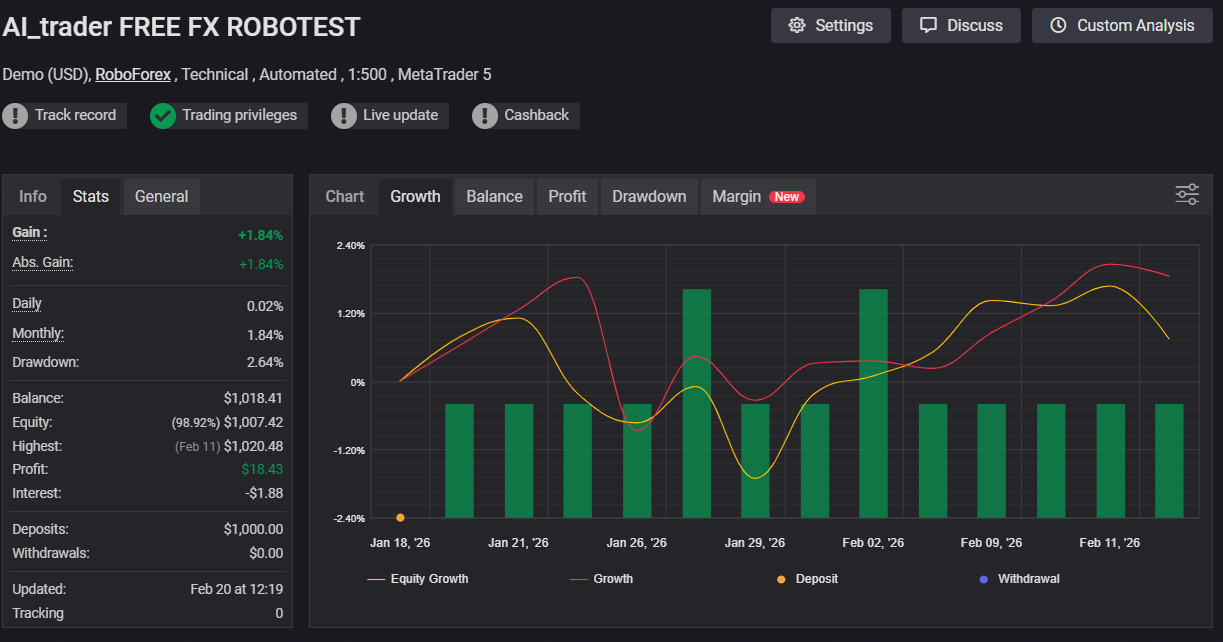The width and height of the screenshot is (1223, 642).
Task: Open the Margin tab marked New
Action: pos(758,197)
